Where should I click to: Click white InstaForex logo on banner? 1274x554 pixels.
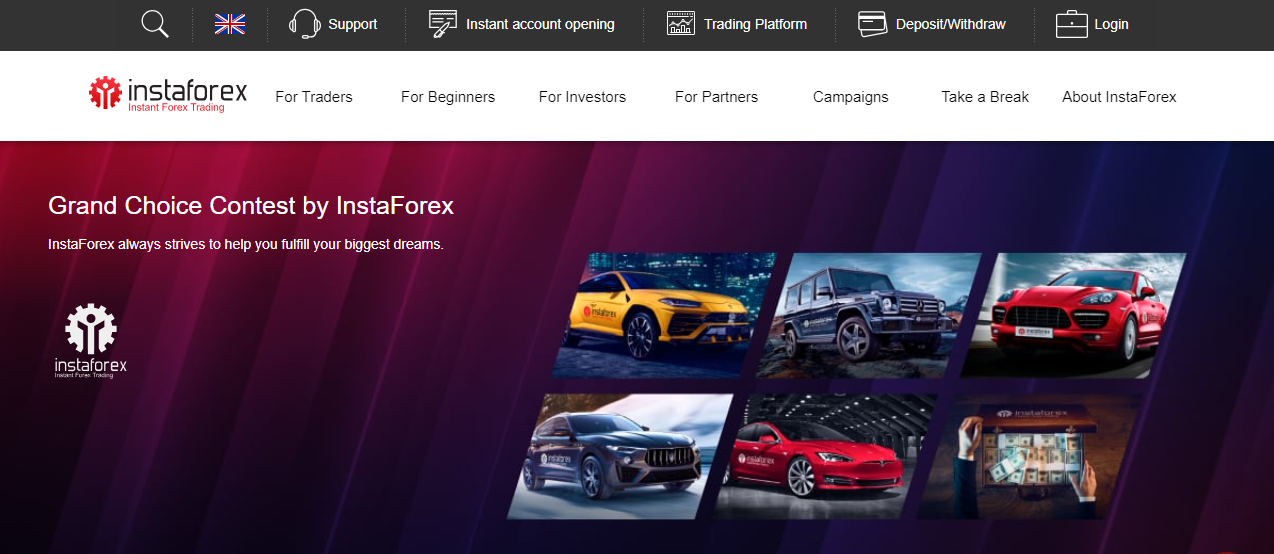coord(91,341)
